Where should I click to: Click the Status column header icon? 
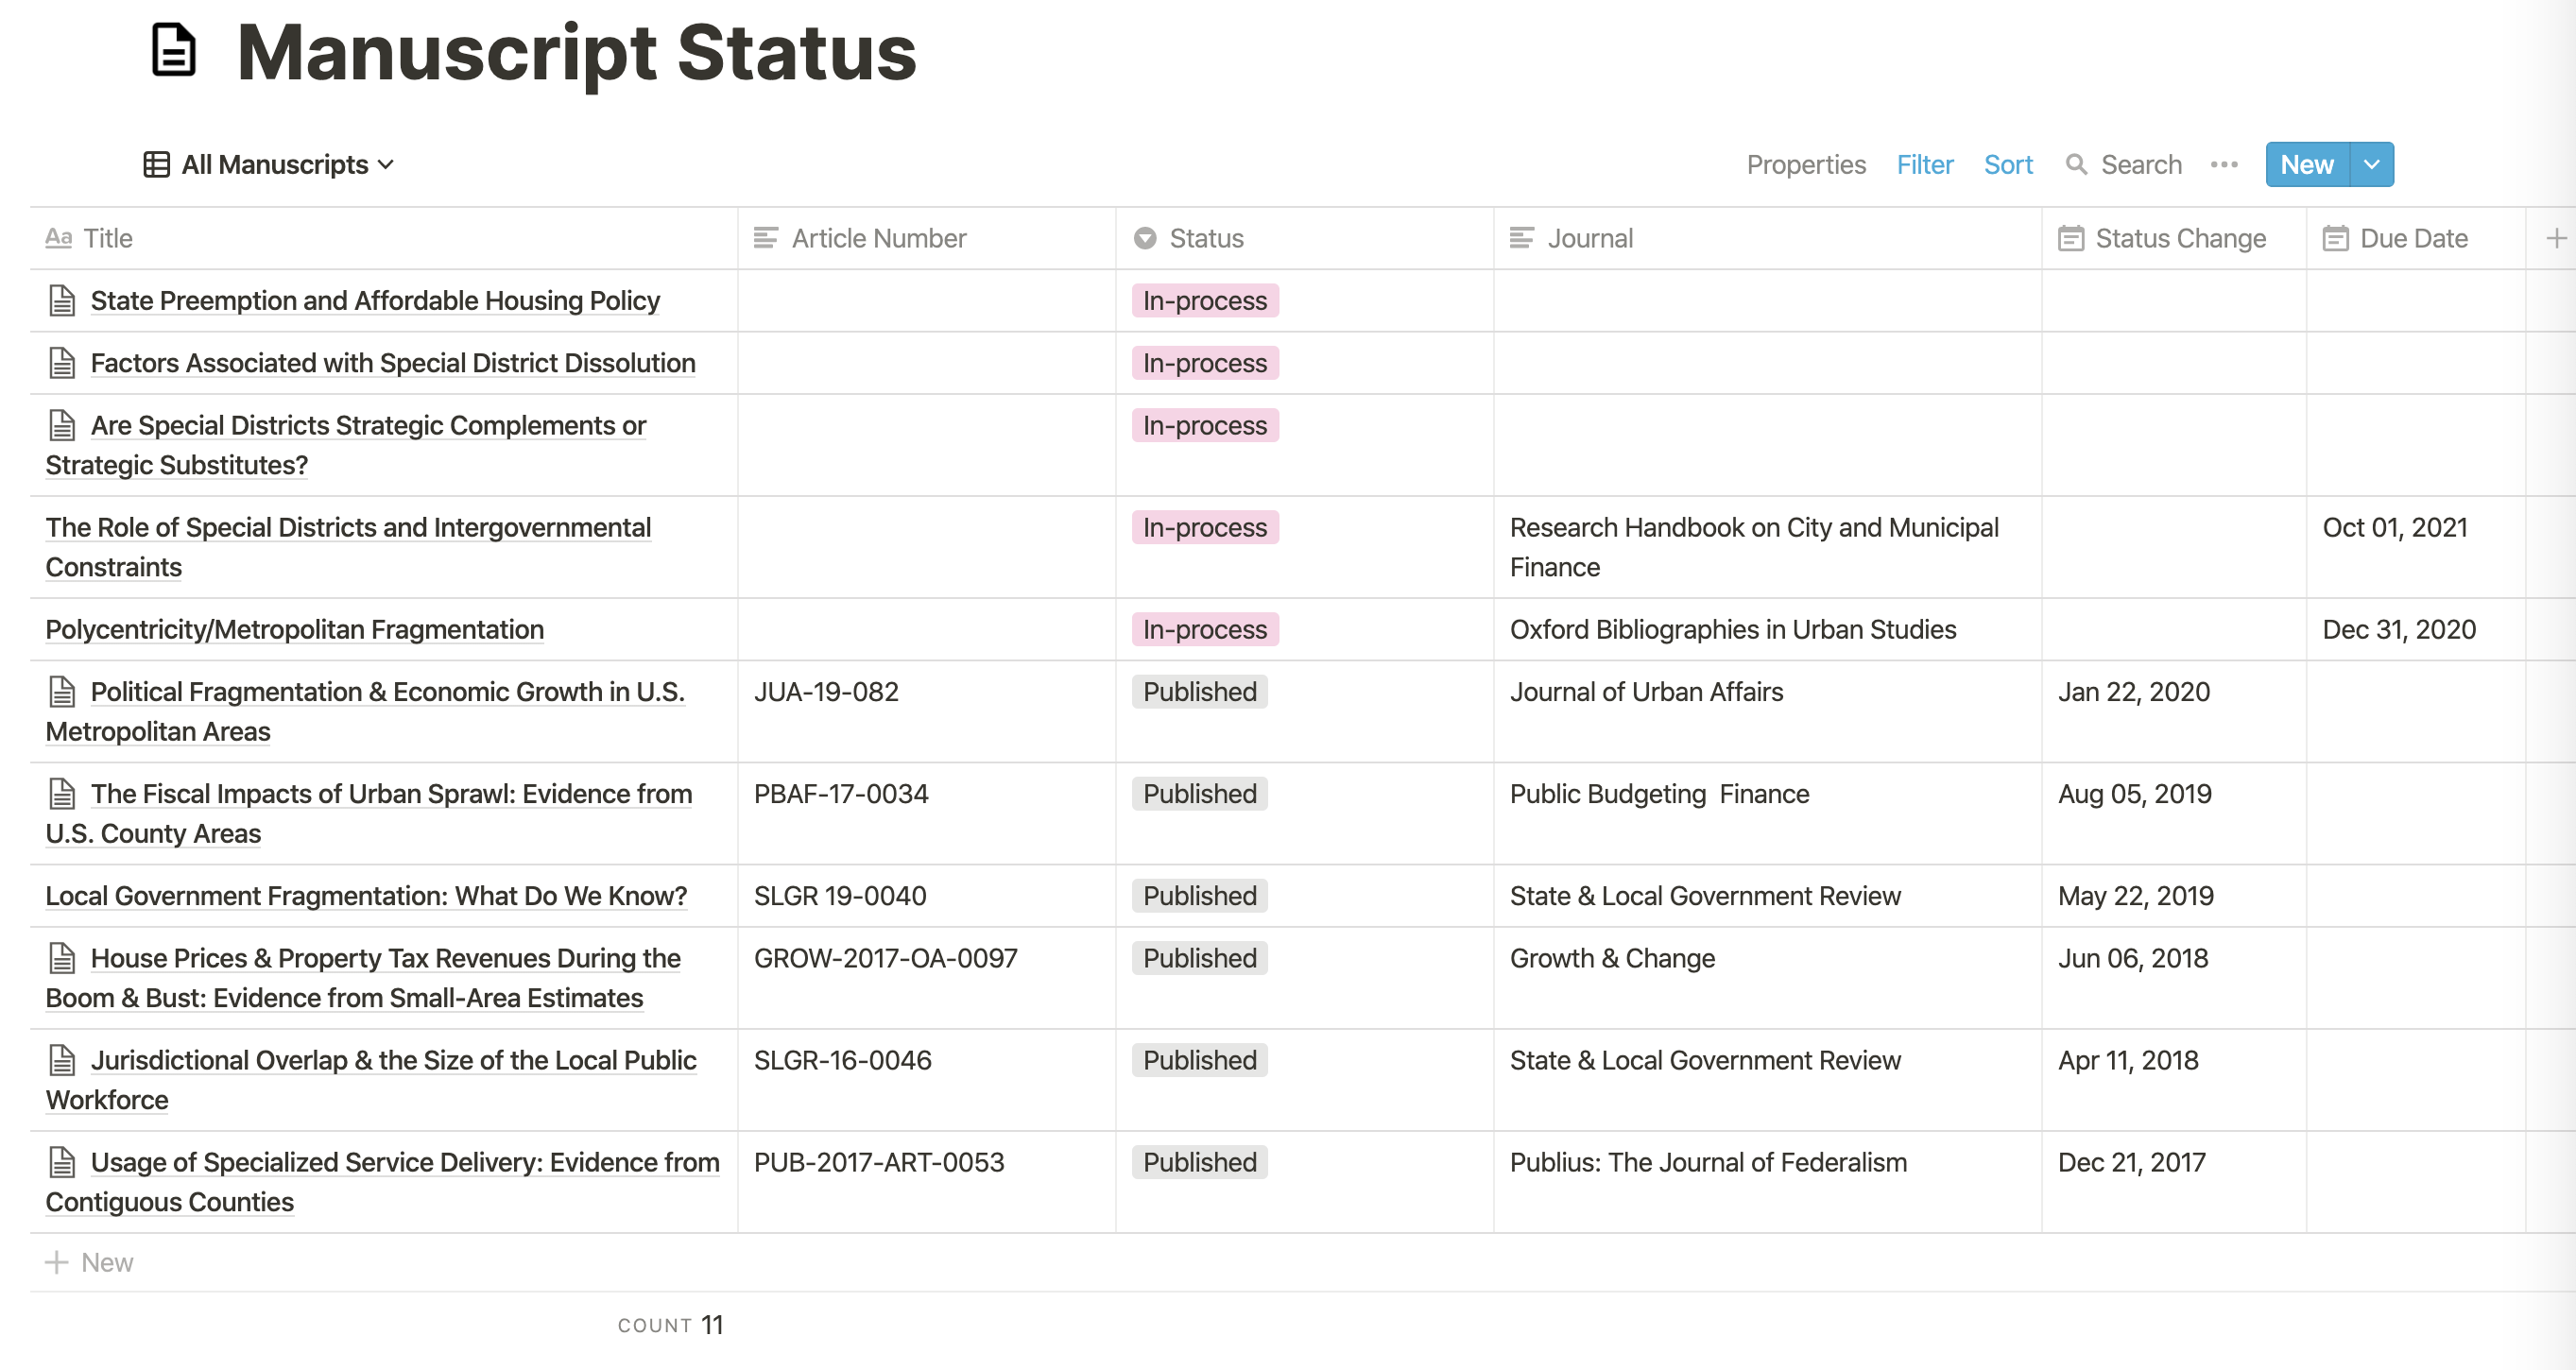pyautogui.click(x=1145, y=238)
